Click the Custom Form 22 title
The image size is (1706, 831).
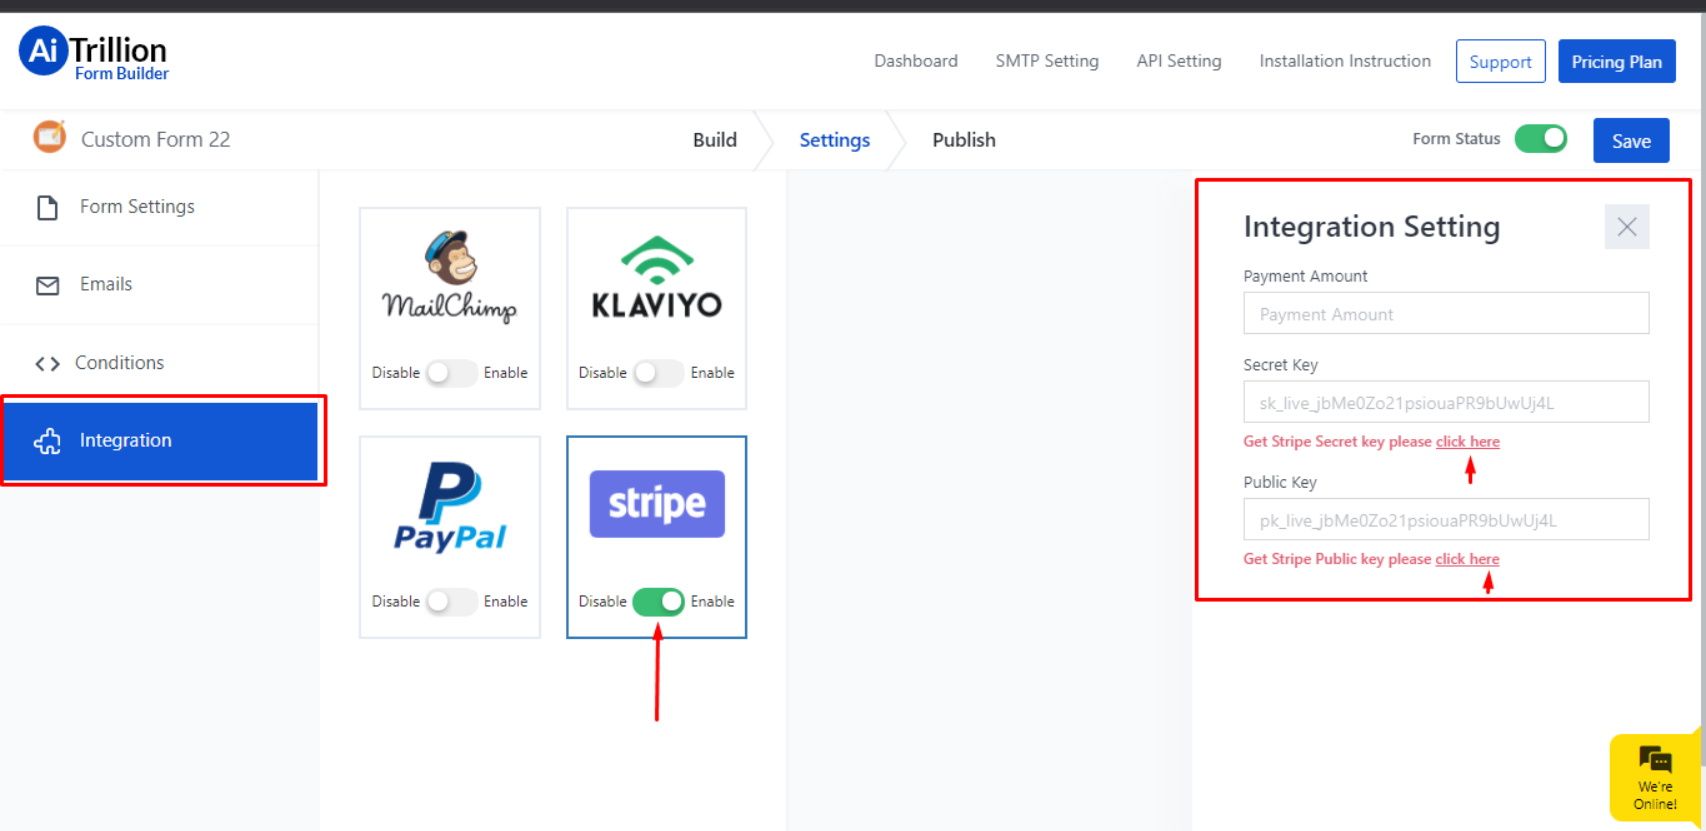point(156,140)
